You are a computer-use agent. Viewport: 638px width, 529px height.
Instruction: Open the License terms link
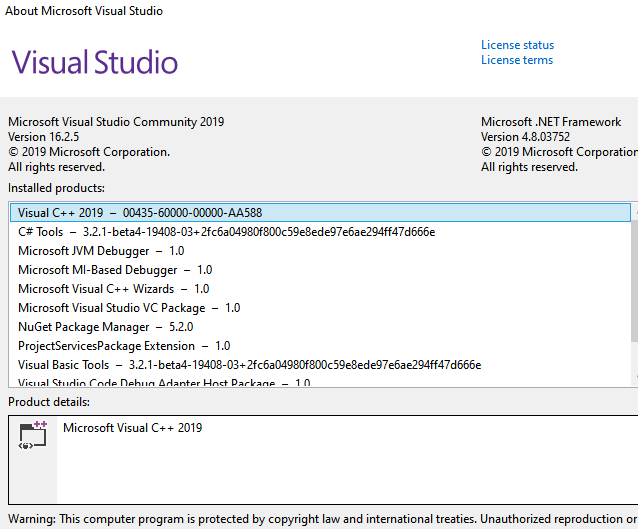516,60
